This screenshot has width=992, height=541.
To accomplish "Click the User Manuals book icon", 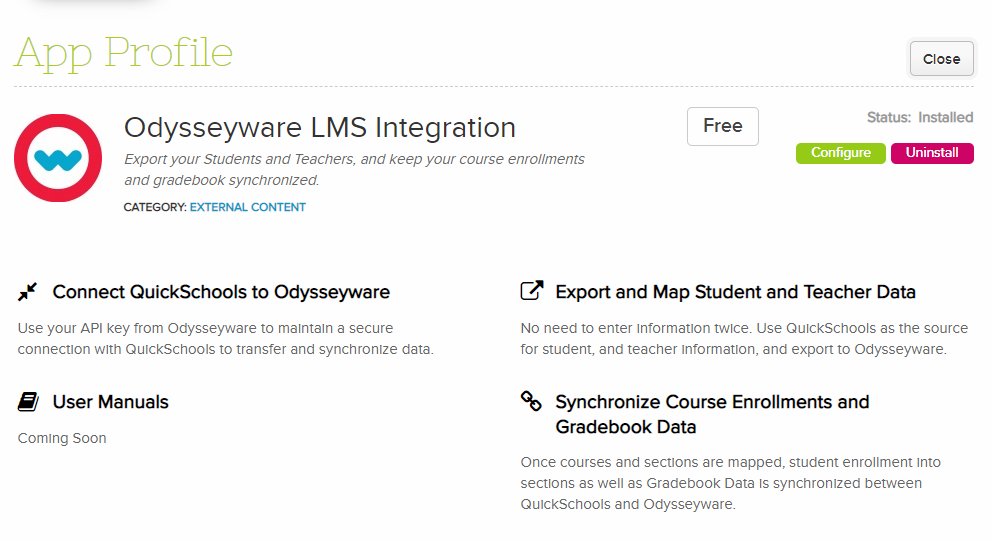I will [x=28, y=402].
